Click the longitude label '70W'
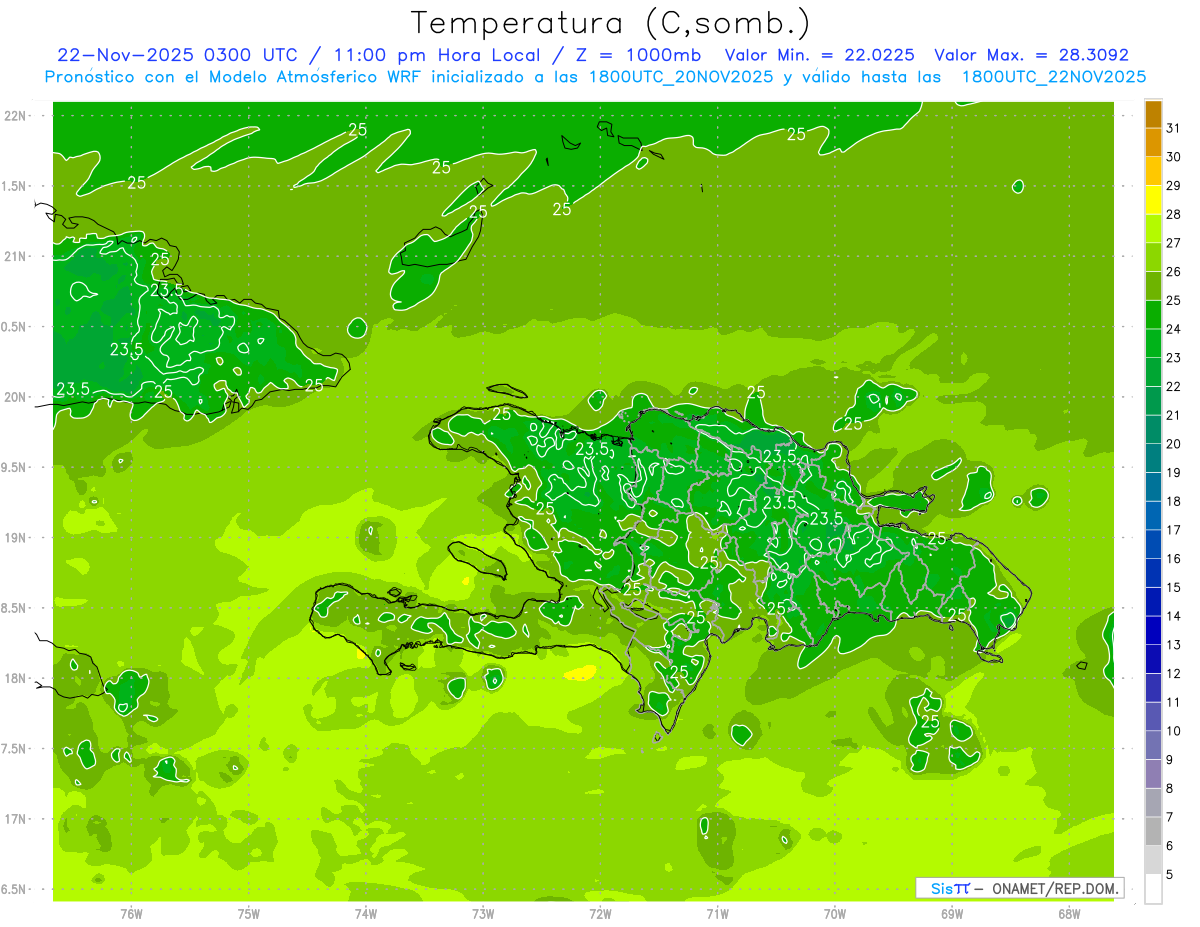This screenshot has height=927, width=1200. [x=835, y=913]
